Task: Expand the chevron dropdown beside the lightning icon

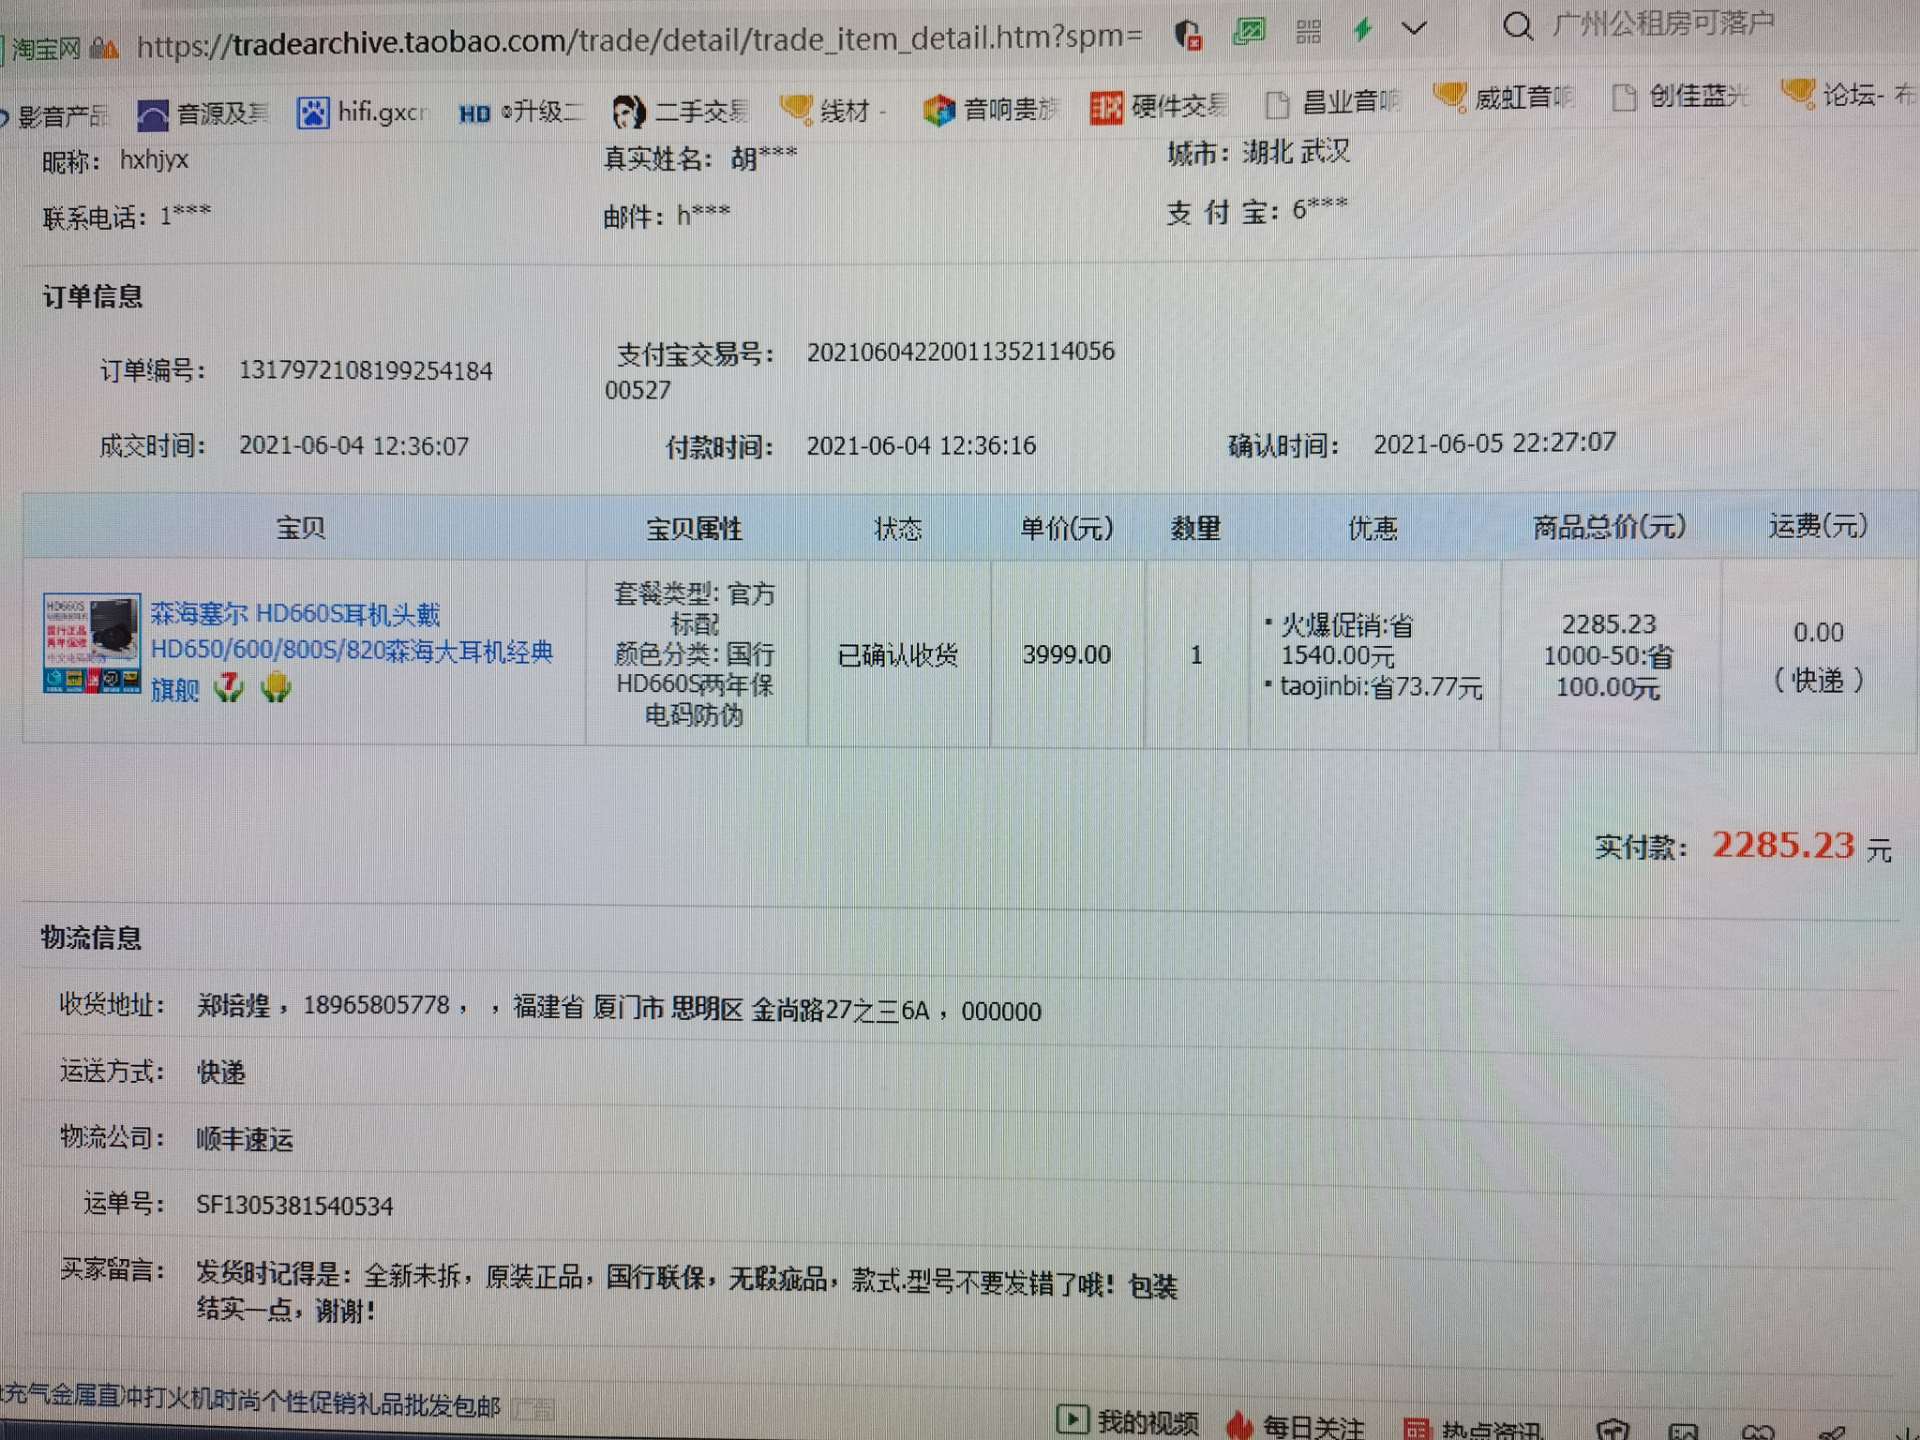Action: (1413, 28)
